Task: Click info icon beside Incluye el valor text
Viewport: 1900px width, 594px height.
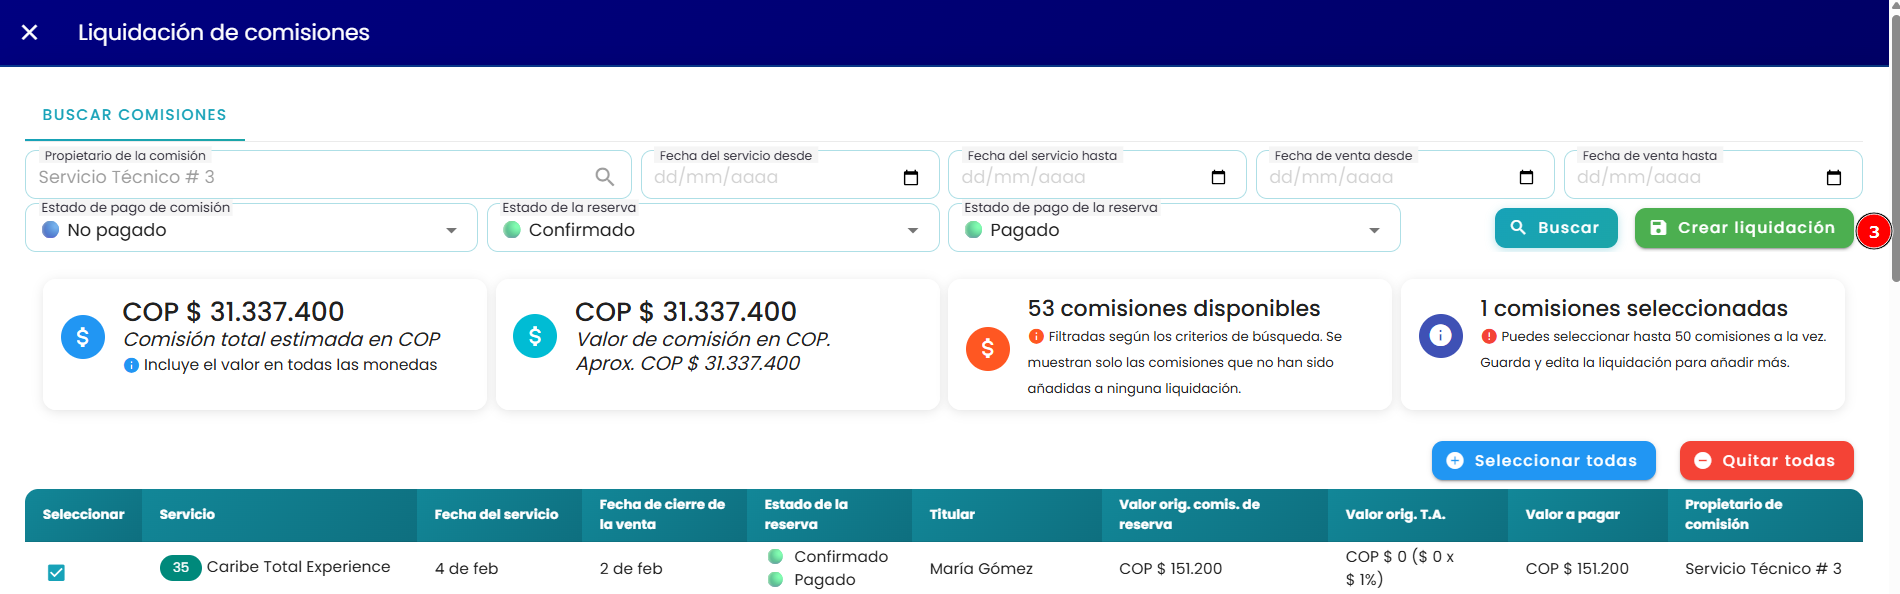Action: tap(131, 366)
